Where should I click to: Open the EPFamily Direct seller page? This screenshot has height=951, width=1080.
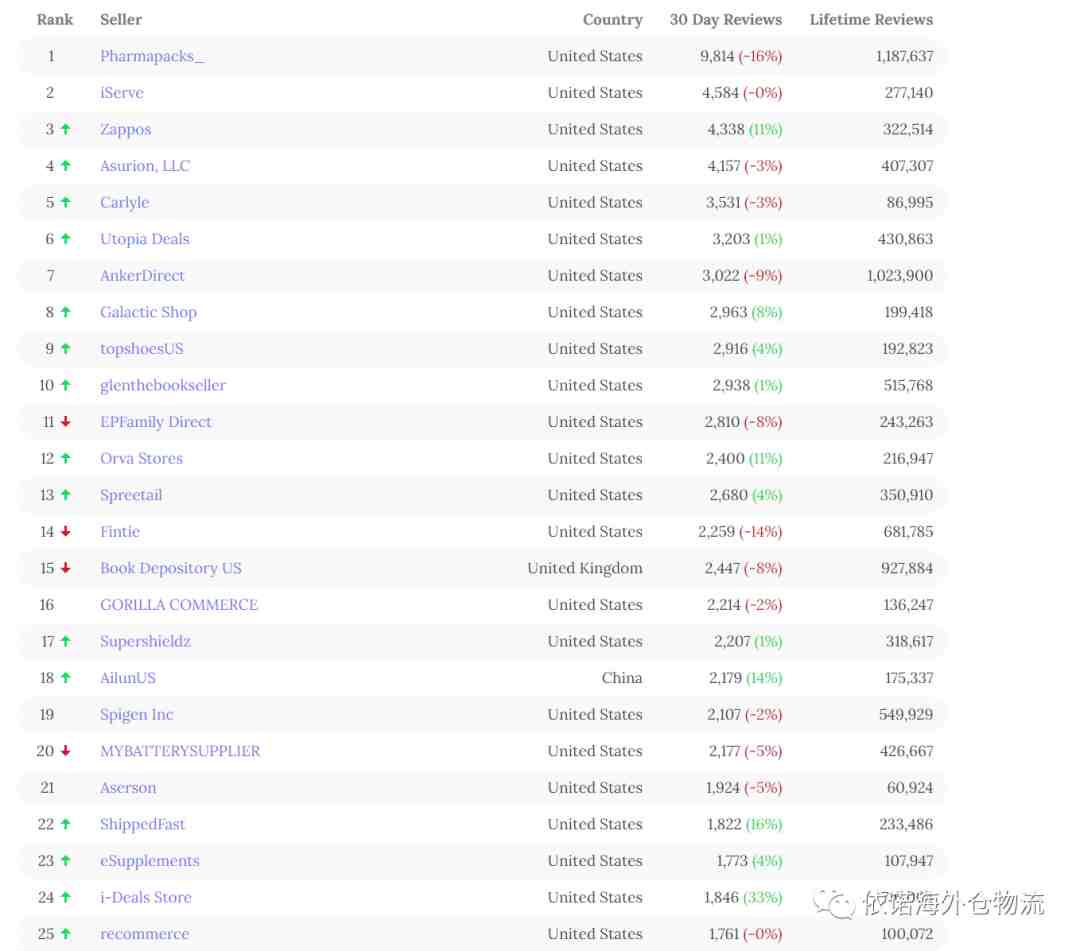point(156,421)
